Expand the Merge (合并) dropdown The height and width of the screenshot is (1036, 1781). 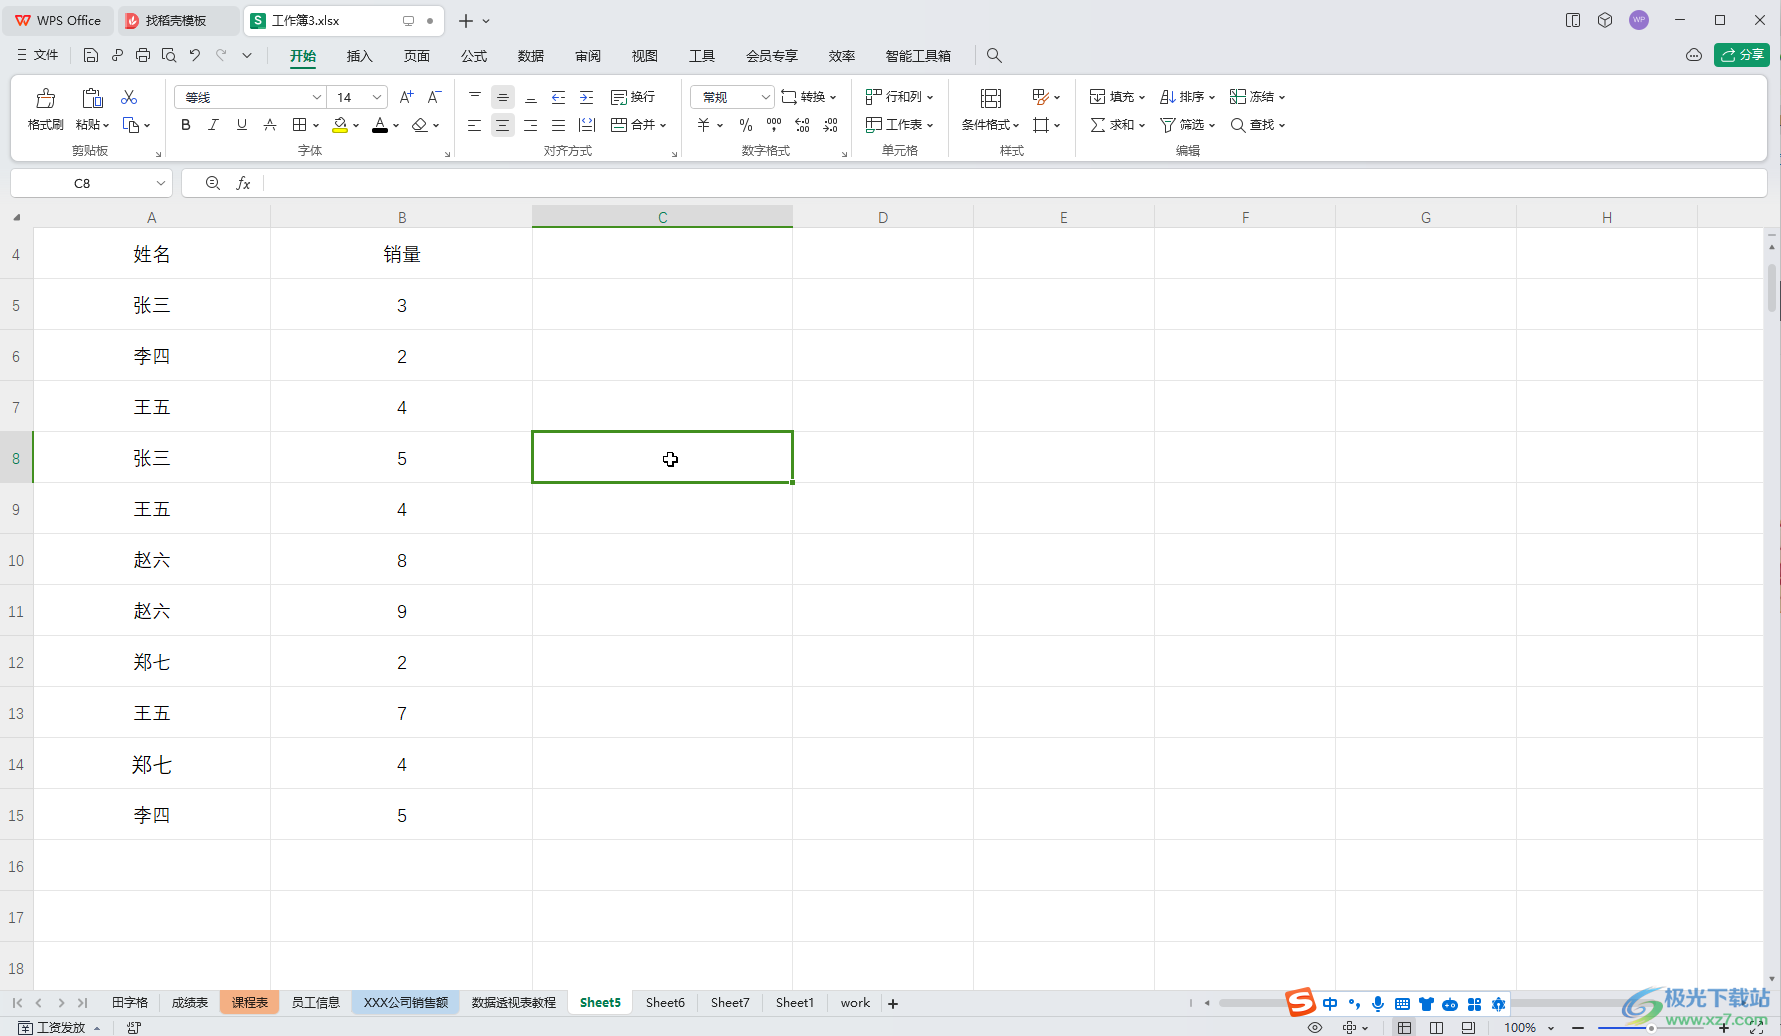[663, 125]
